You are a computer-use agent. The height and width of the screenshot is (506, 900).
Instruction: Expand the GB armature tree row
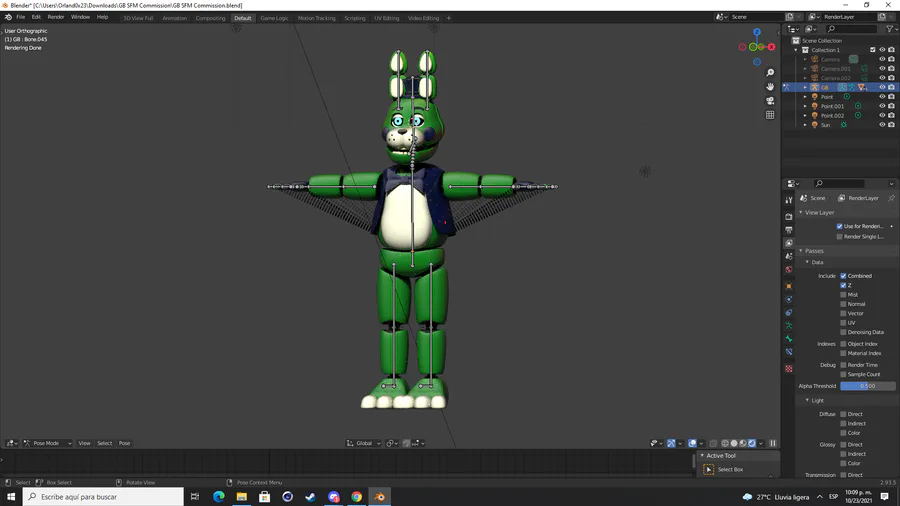point(805,87)
